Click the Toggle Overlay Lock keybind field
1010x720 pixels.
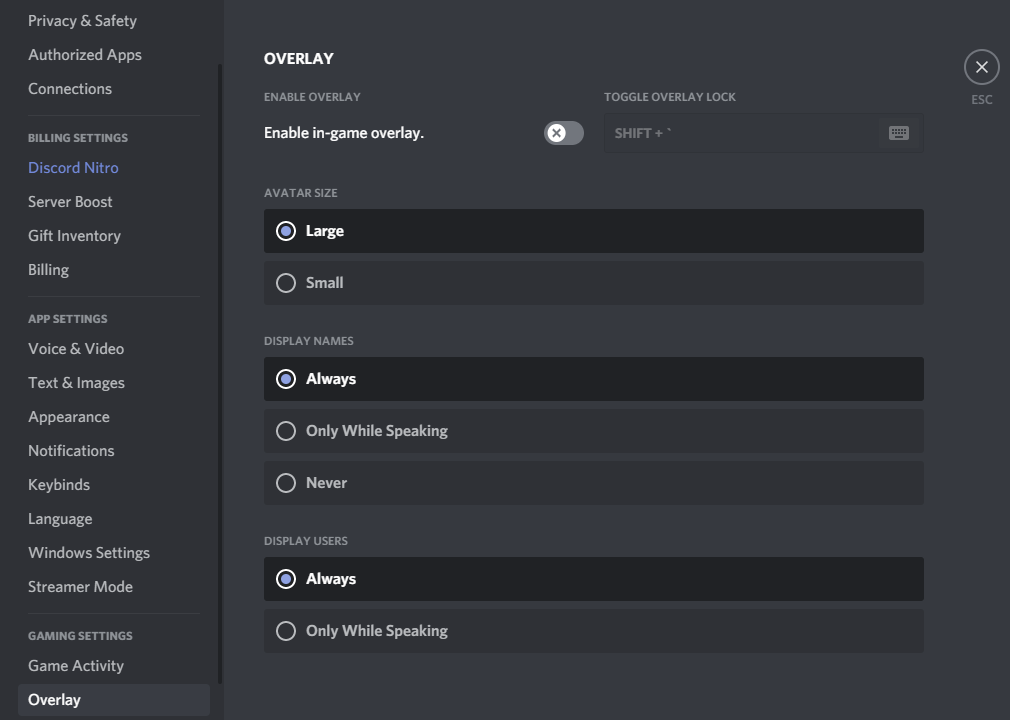click(x=764, y=133)
